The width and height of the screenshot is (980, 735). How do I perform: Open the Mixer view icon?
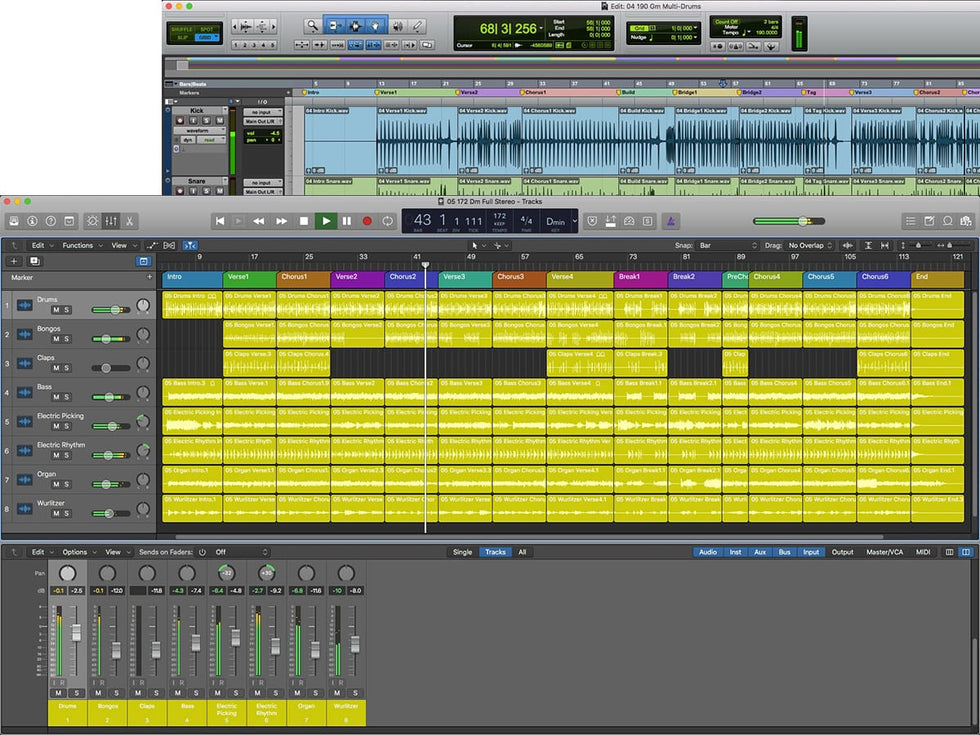(x=112, y=221)
